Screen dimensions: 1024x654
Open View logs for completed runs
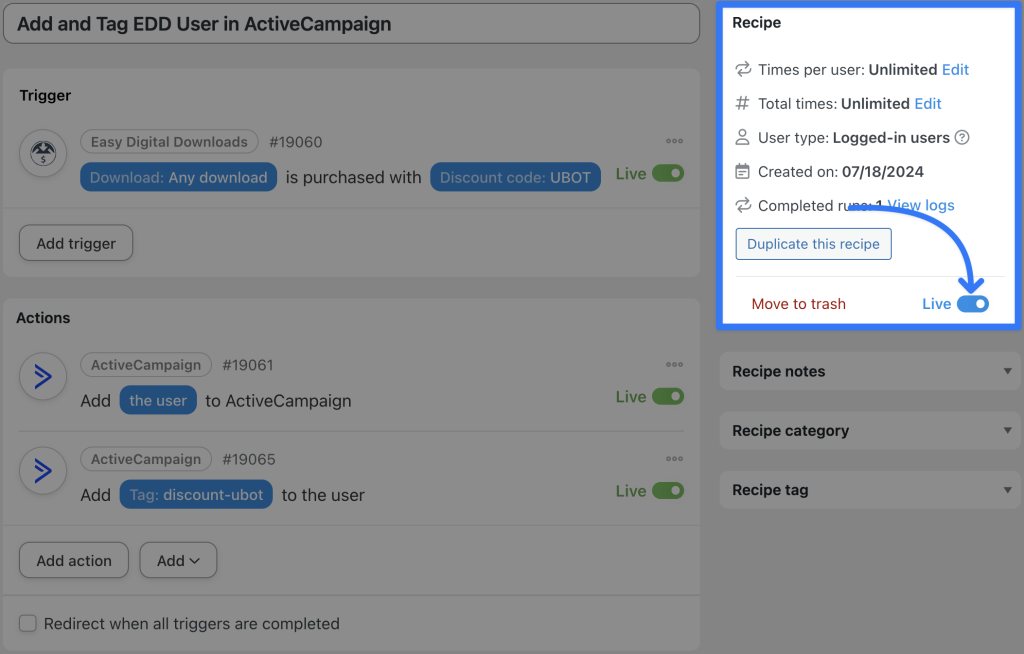click(x=920, y=205)
